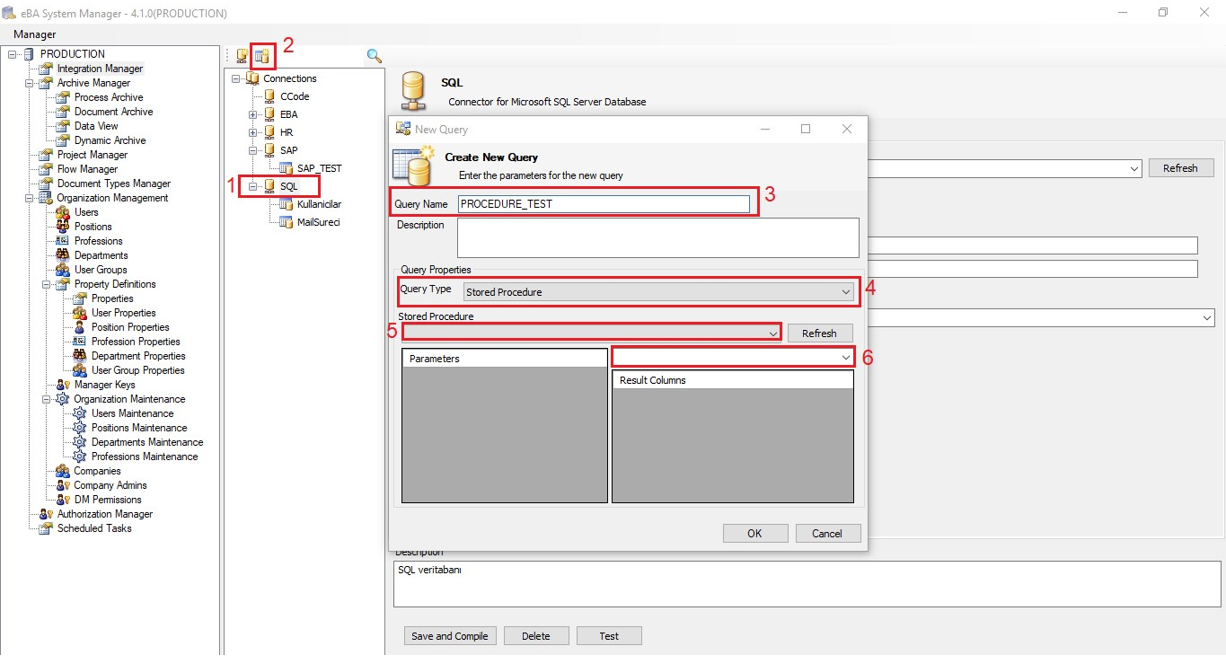Click the MailSureci query icon
The image size is (1226, 657).
click(286, 223)
